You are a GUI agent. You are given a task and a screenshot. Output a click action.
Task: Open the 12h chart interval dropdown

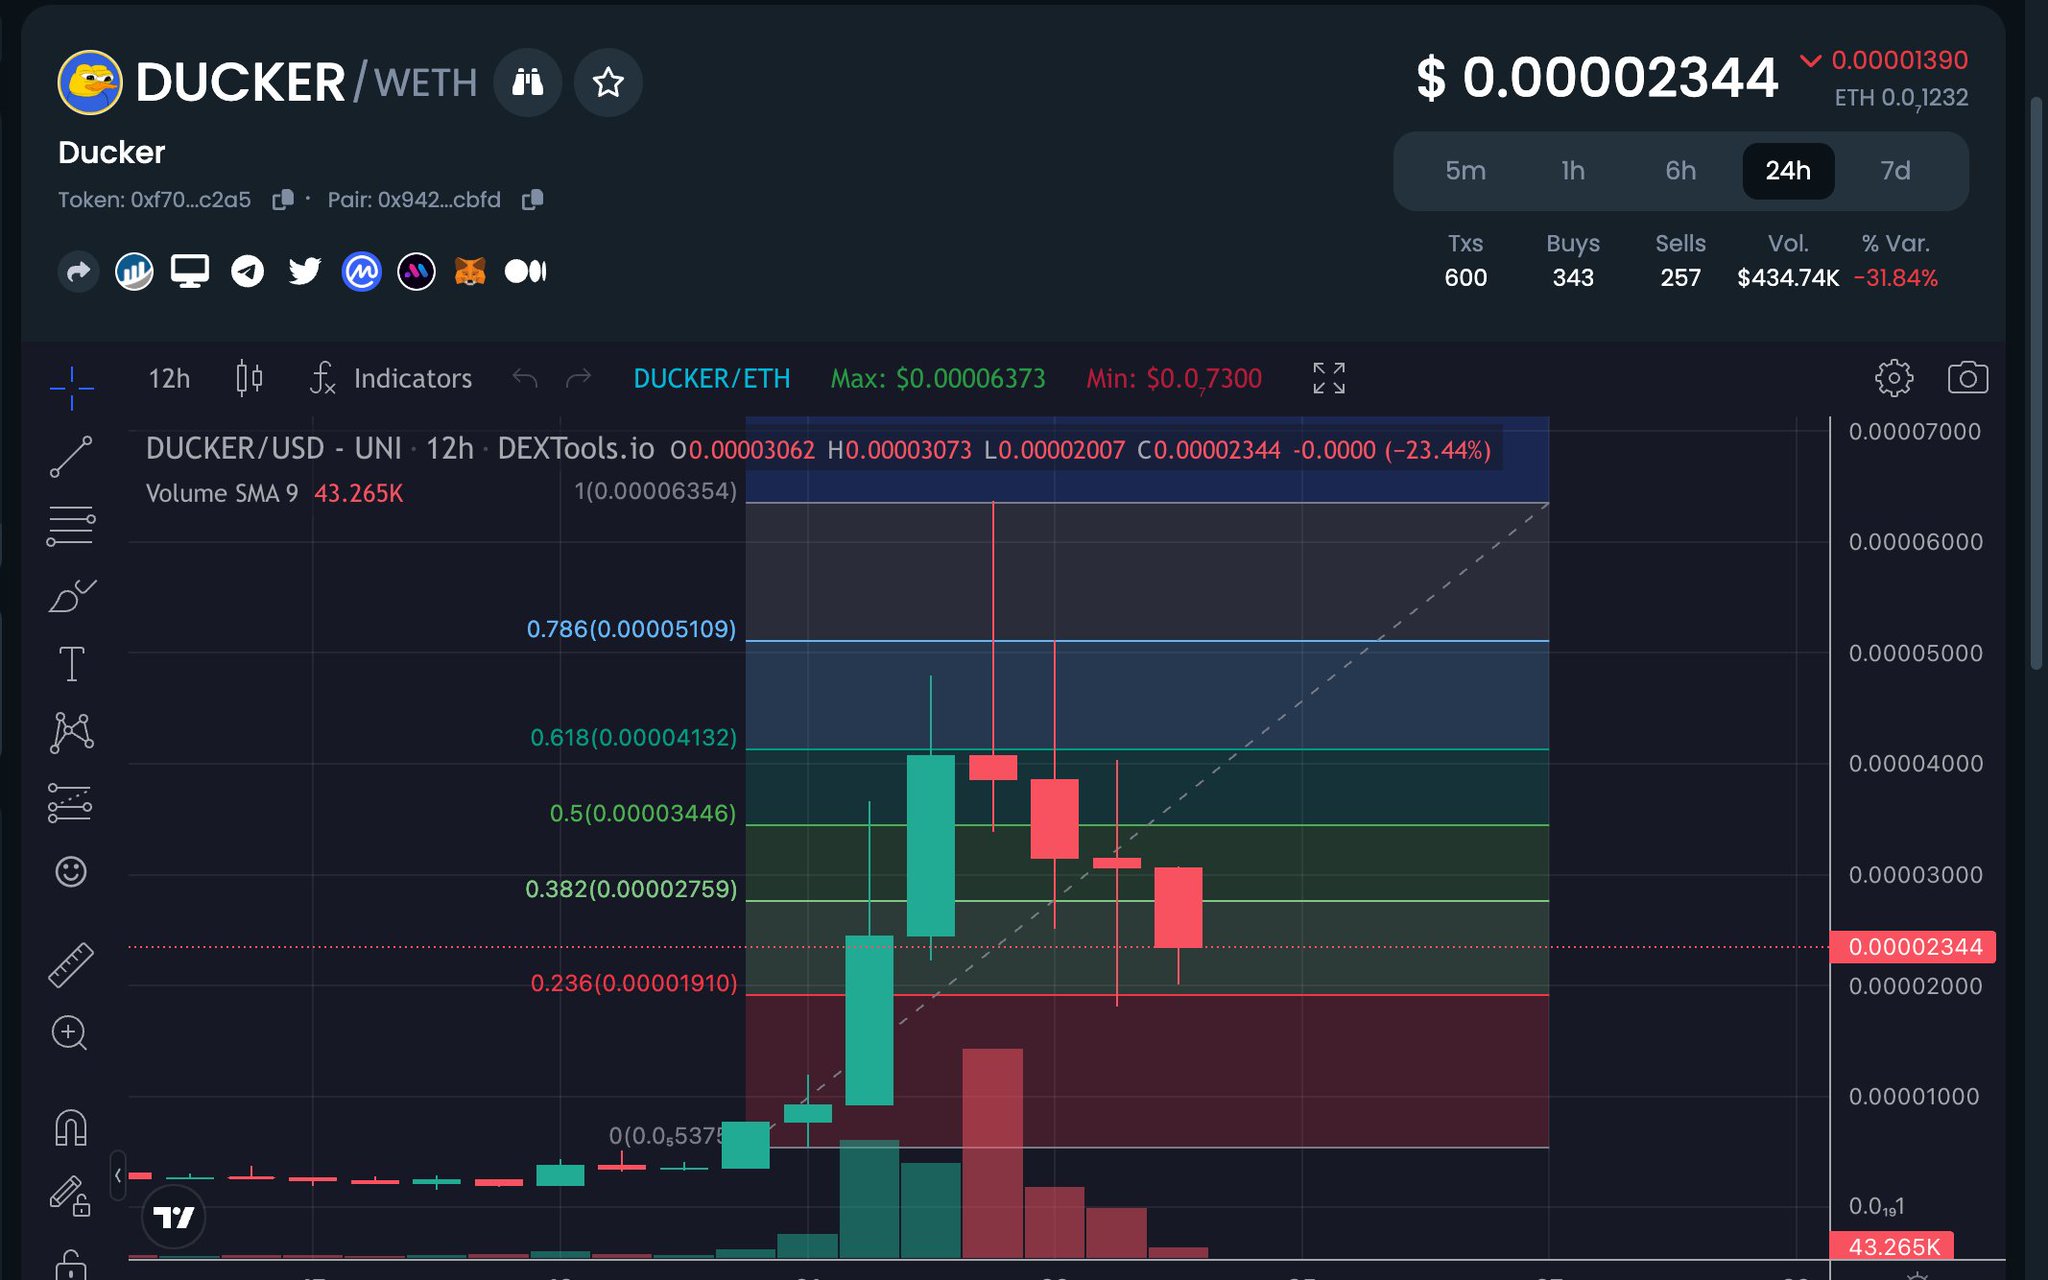[x=169, y=379]
